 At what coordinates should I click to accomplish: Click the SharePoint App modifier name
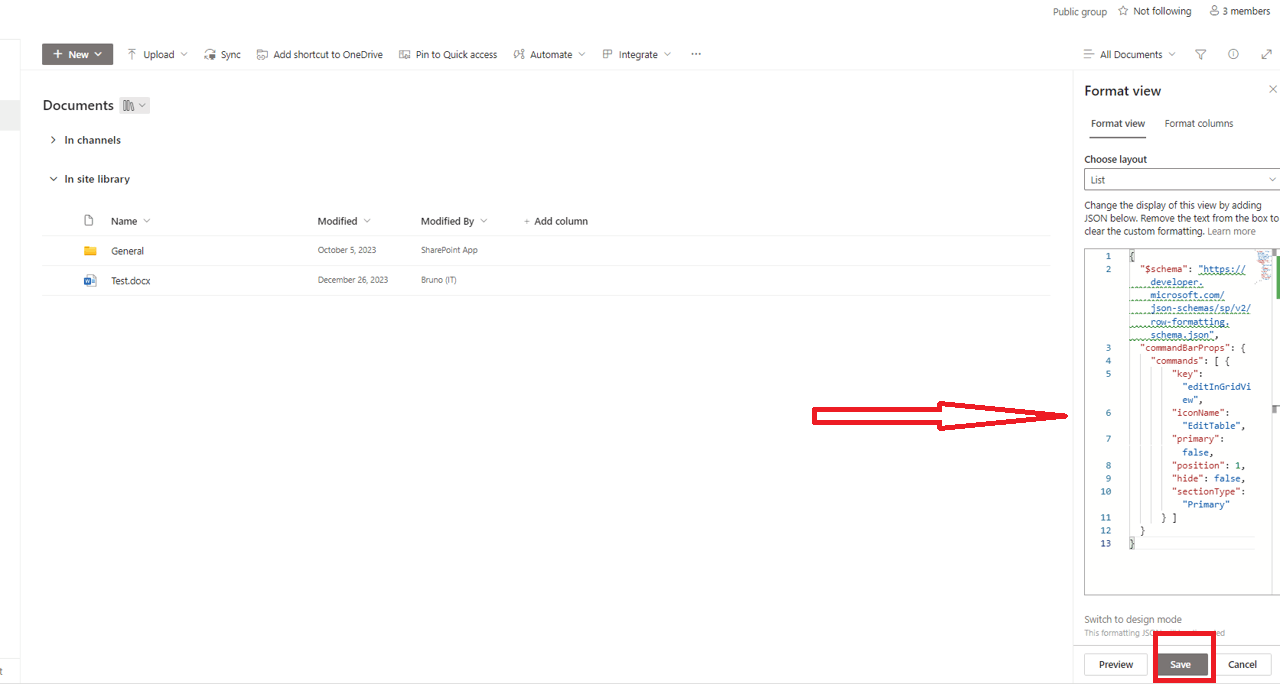pos(449,250)
